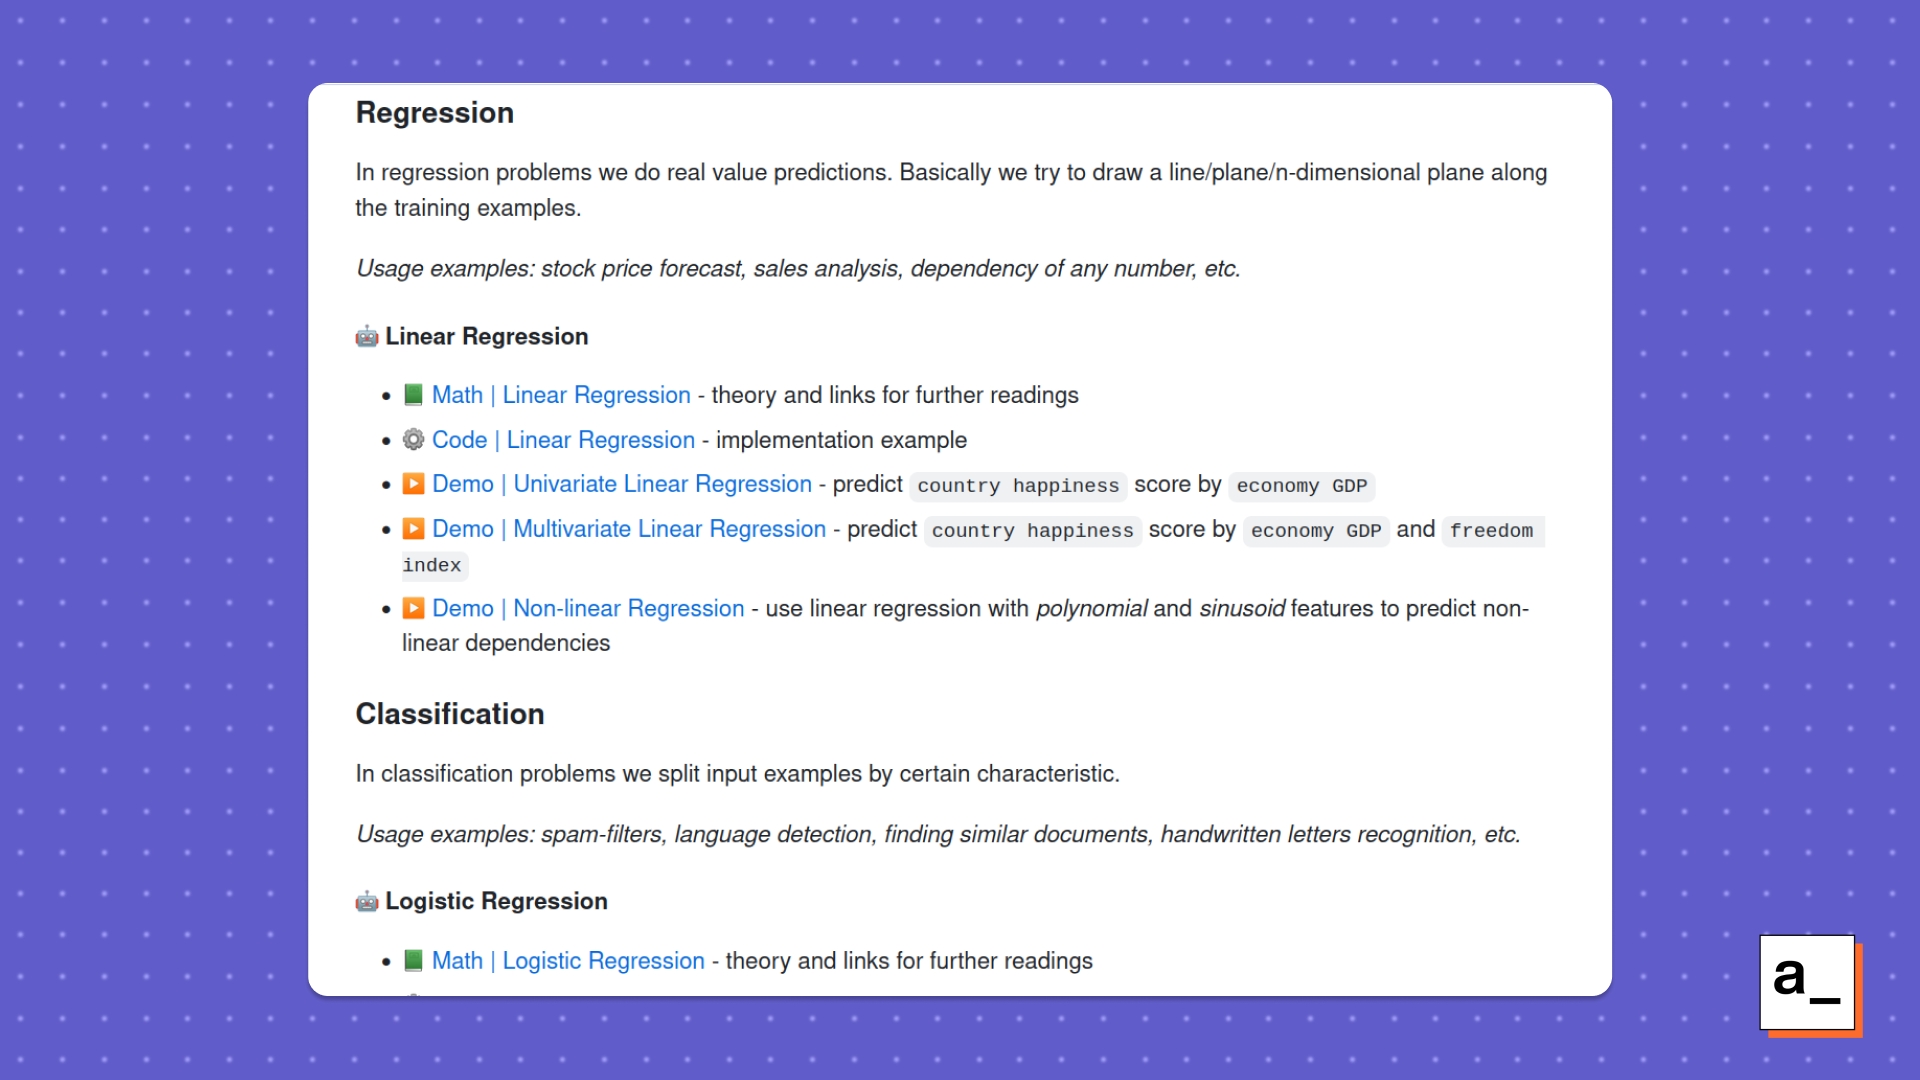Click the play icon before Univariate Linear Regression demo
This screenshot has width=1920, height=1080.
413,484
